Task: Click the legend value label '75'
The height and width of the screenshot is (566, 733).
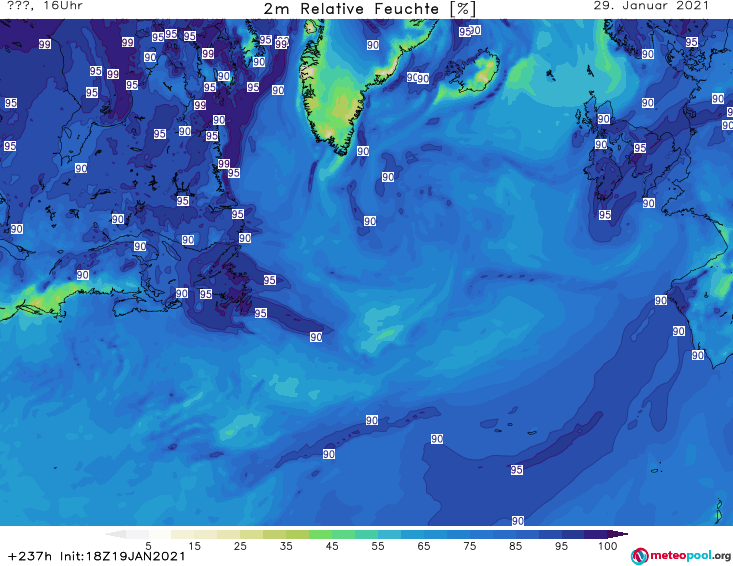Action: [x=469, y=546]
